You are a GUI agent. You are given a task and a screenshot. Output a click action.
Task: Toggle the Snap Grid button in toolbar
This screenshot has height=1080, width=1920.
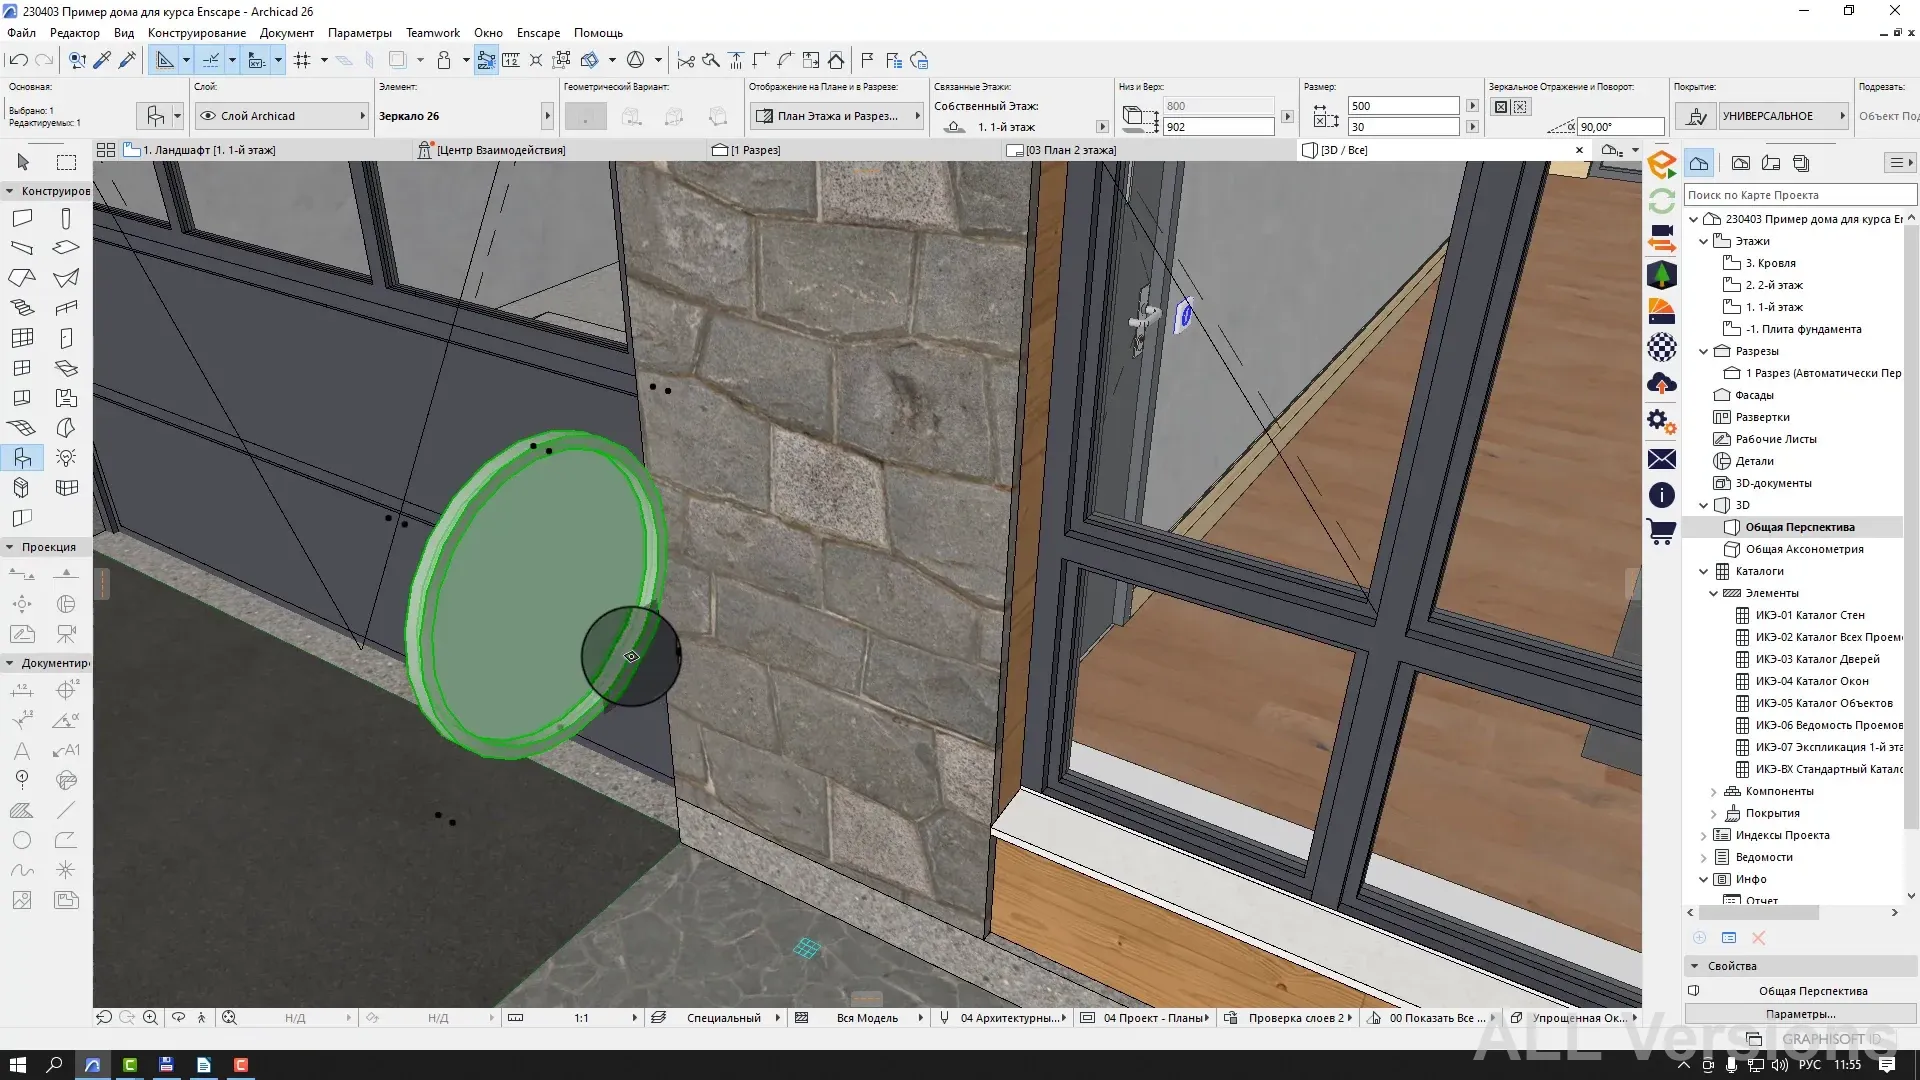pos(302,60)
